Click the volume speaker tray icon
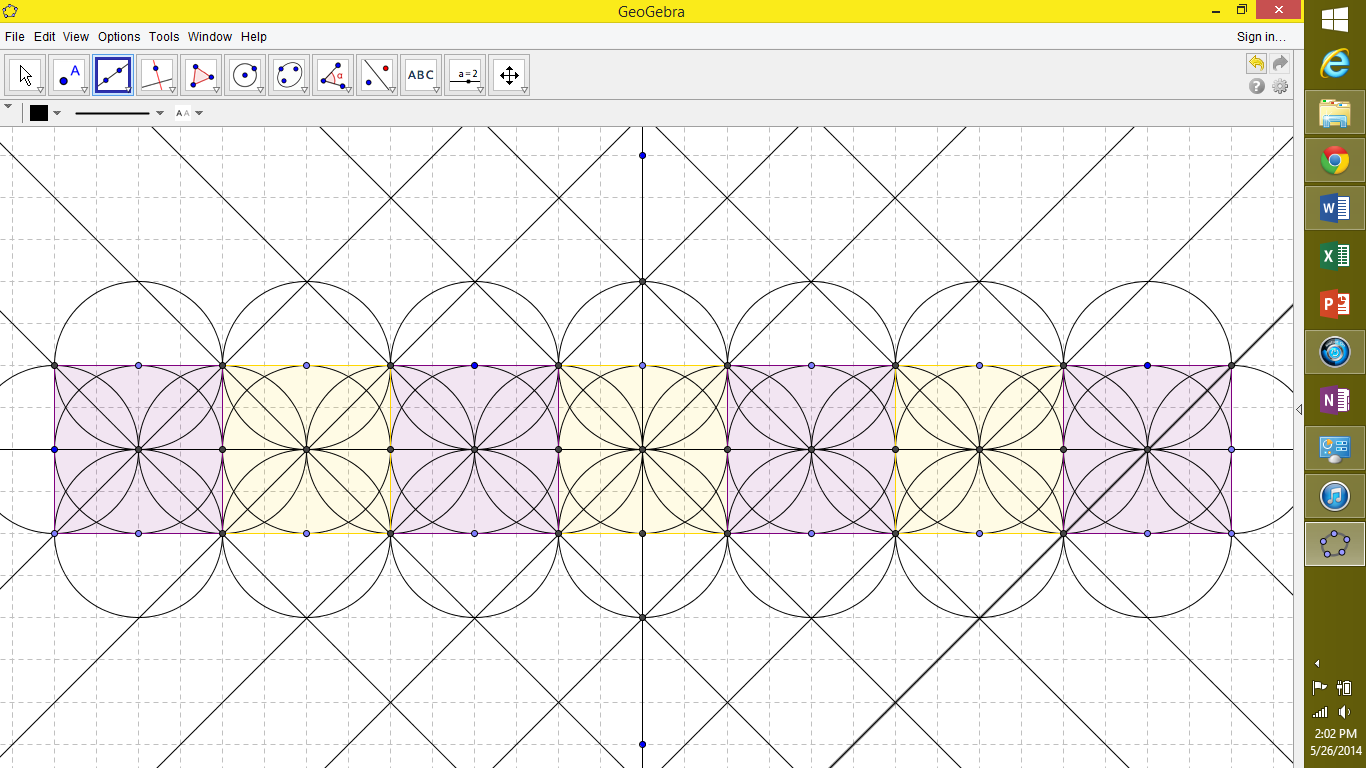This screenshot has height=768, width=1366. (x=1345, y=712)
